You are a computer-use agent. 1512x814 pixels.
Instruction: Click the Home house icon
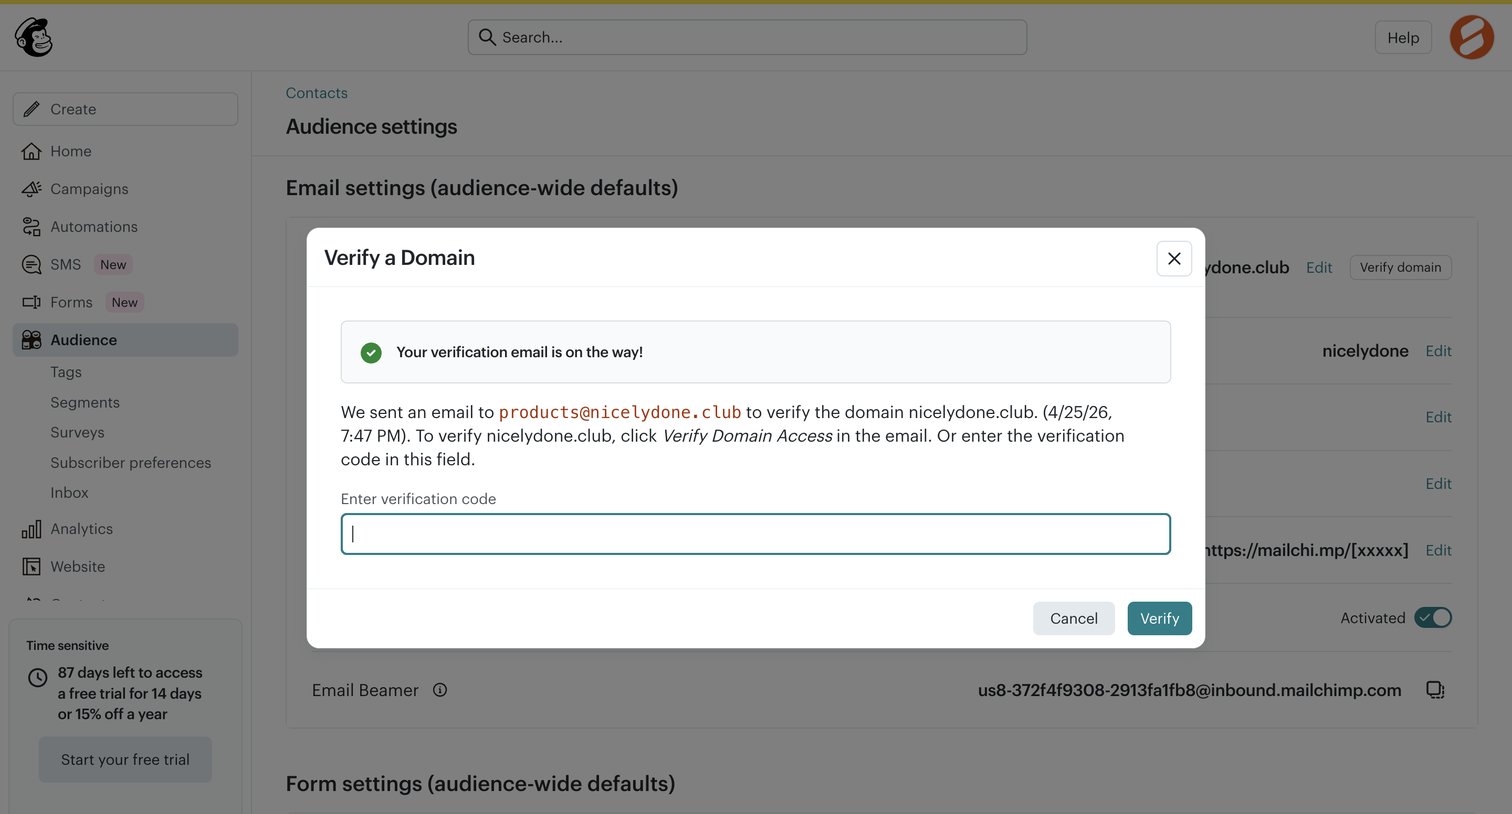point(32,151)
